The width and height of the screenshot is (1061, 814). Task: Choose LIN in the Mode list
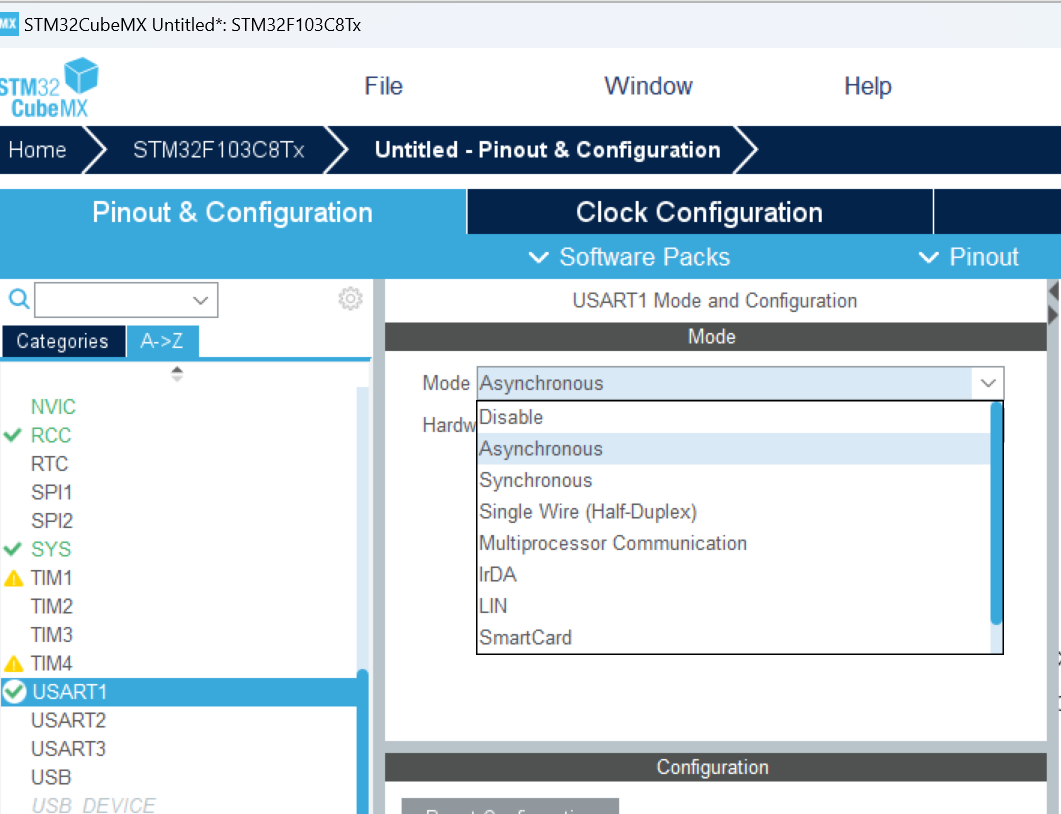pyautogui.click(x=733, y=606)
